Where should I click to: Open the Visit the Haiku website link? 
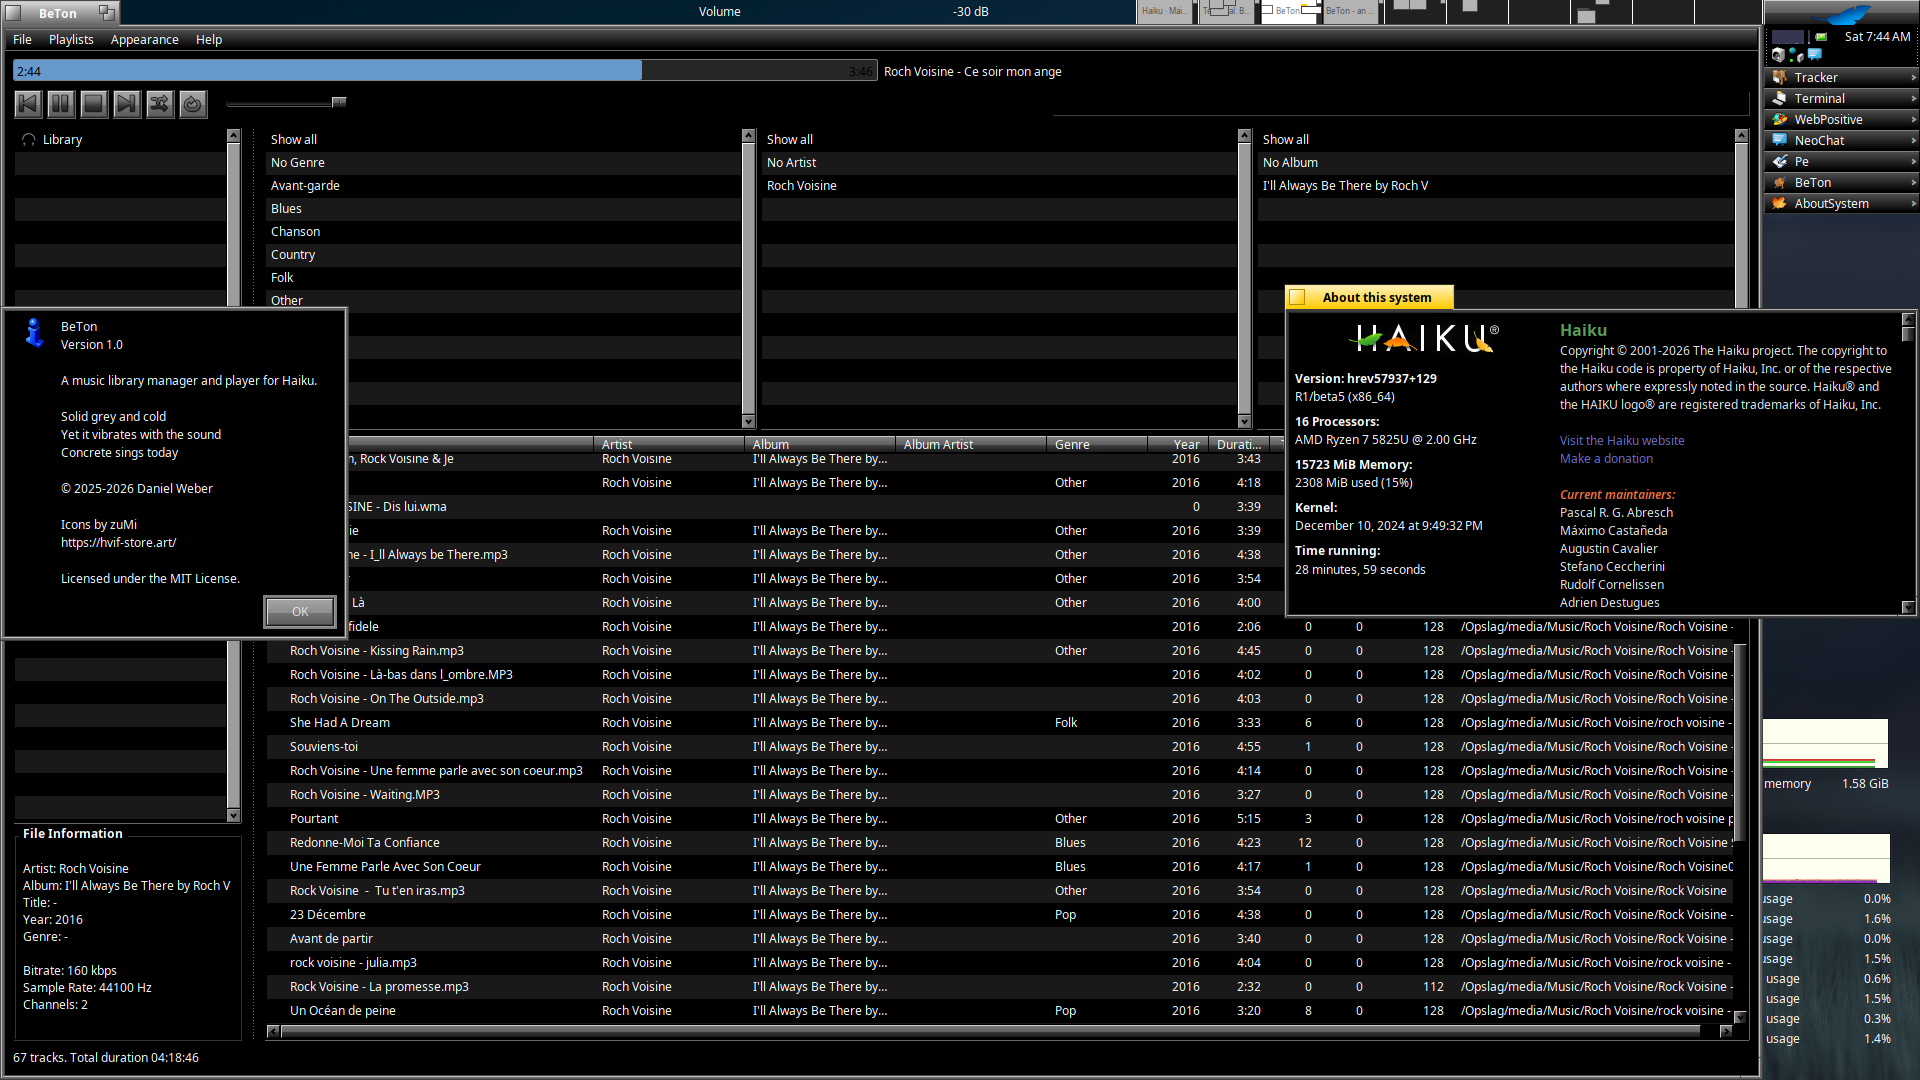click(x=1621, y=440)
